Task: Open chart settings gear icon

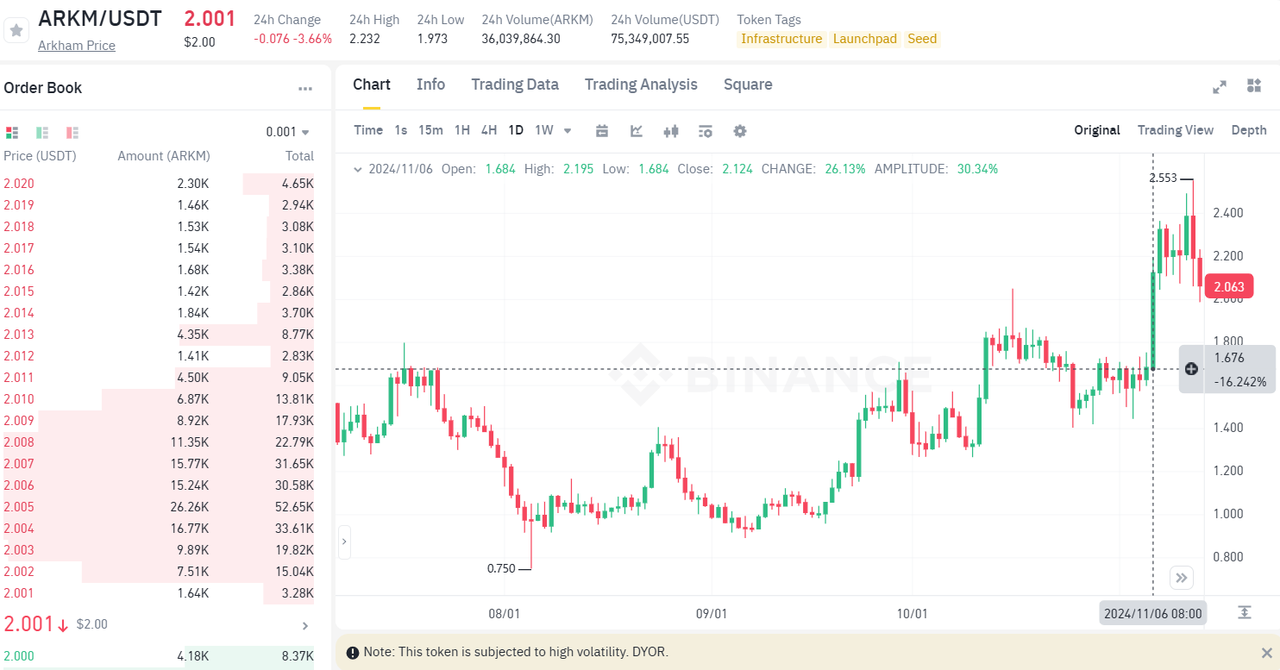Action: pyautogui.click(x=740, y=131)
